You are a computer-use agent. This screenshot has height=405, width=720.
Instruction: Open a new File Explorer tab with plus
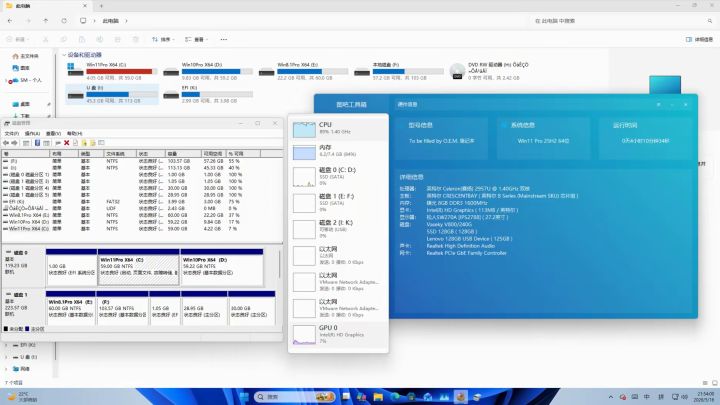pyautogui.click(x=101, y=6)
